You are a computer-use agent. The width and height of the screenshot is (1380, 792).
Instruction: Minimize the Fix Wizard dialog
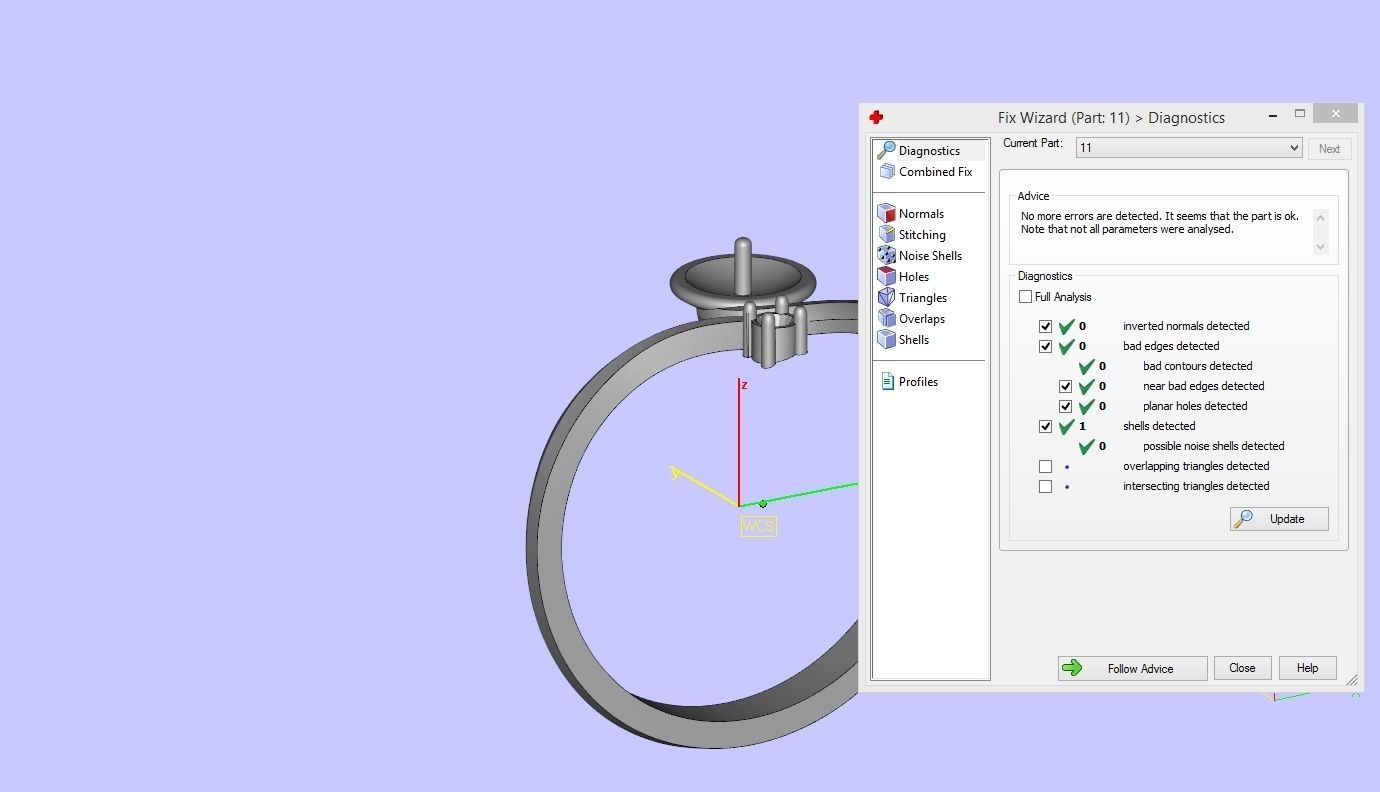tap(1272, 115)
